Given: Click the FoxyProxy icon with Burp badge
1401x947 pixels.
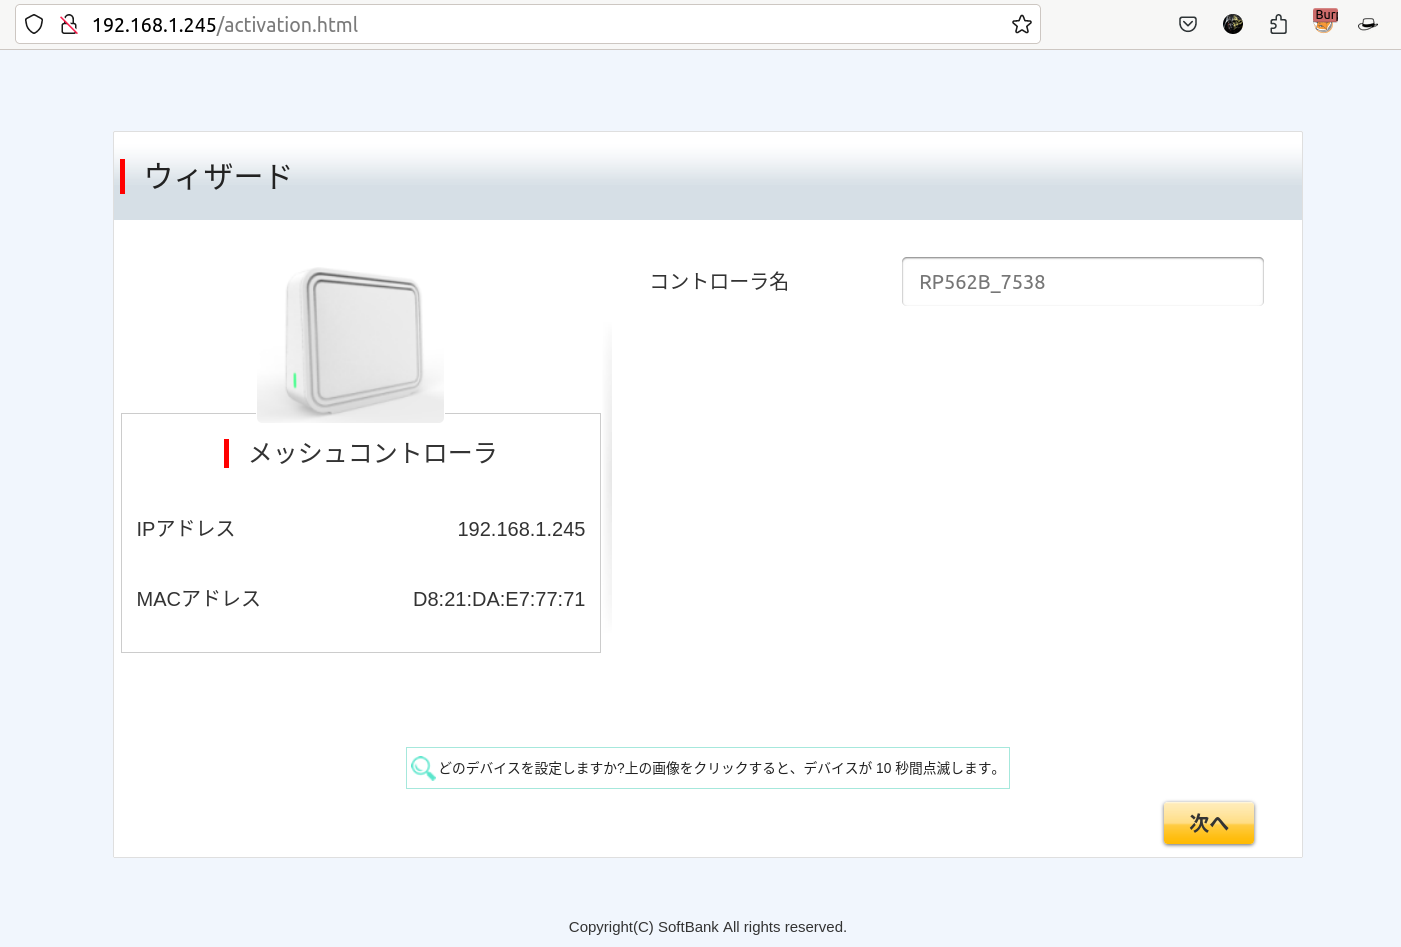Looking at the screenshot, I should coord(1324,23).
